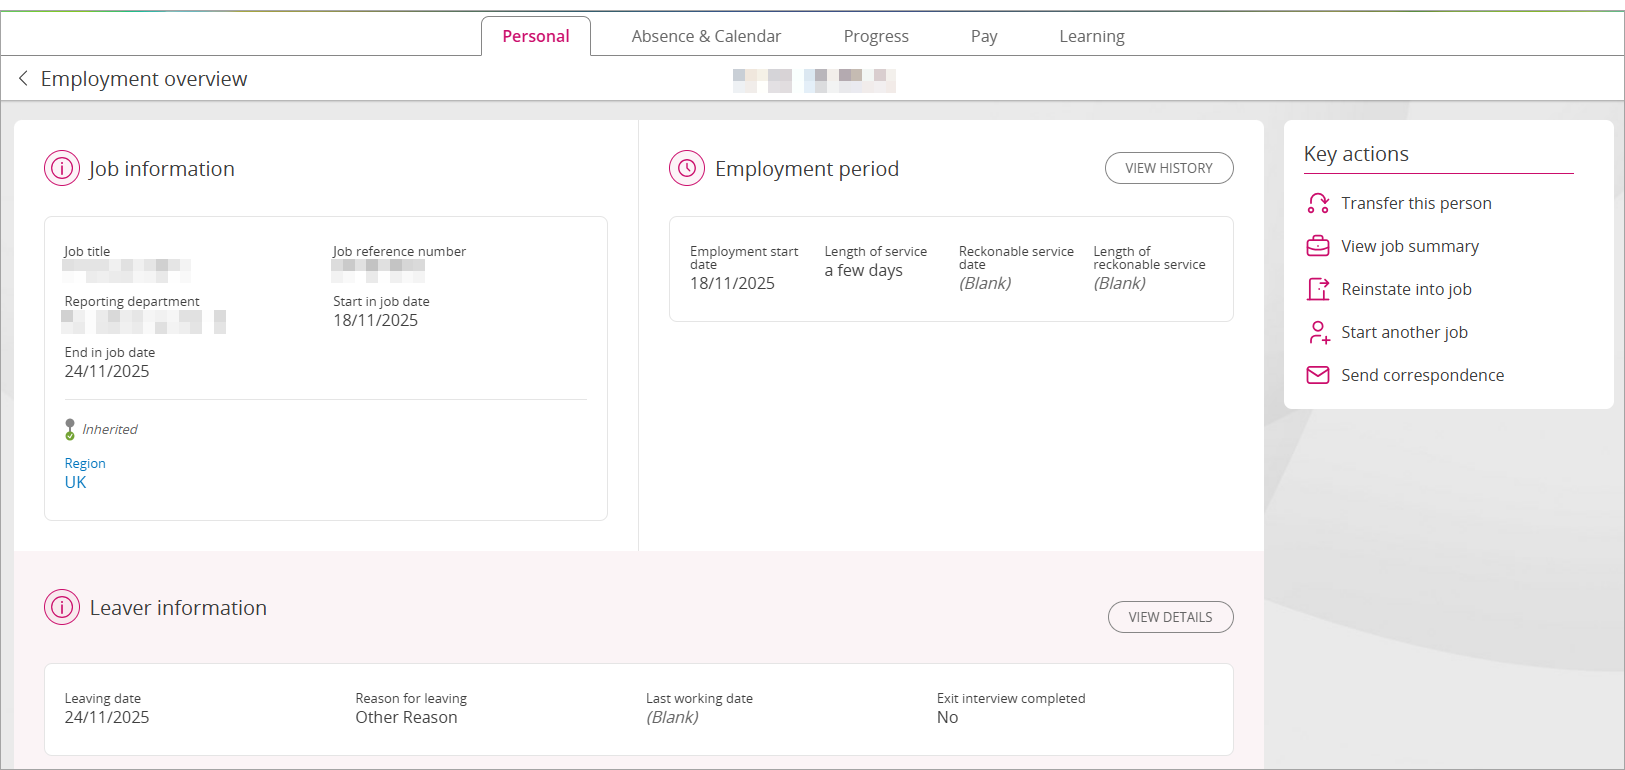Open the Learning tab
Image resolution: width=1625 pixels, height=770 pixels.
pos(1091,36)
